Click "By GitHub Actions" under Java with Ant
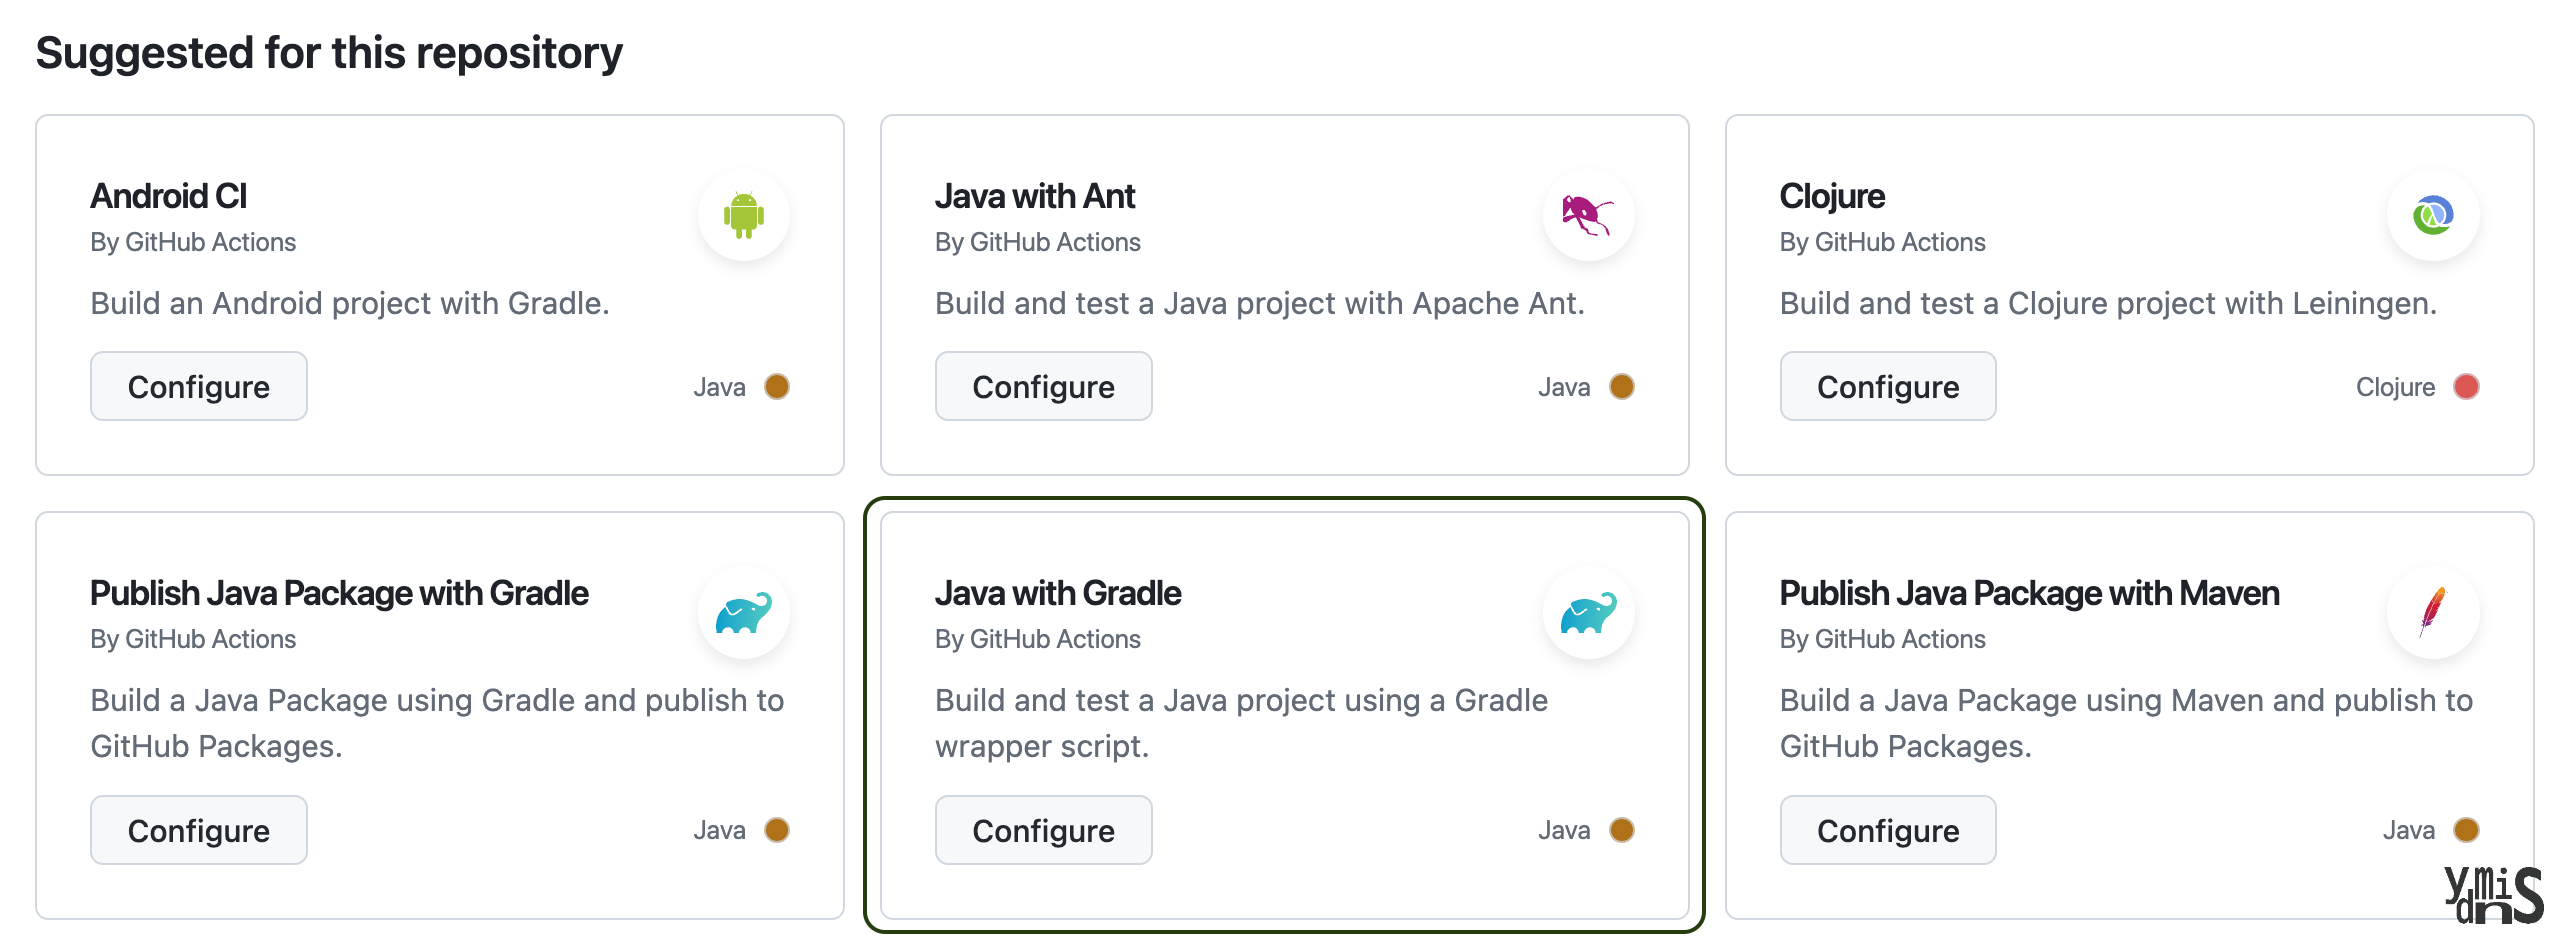 1037,241
